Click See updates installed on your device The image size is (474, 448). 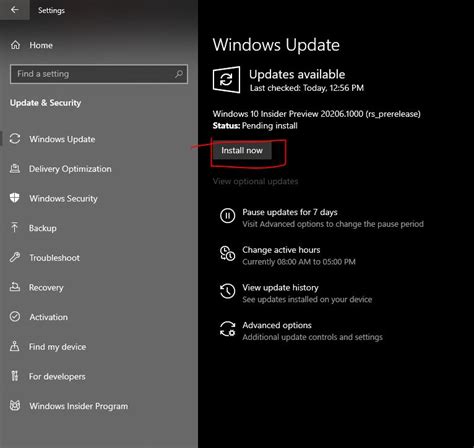(x=307, y=299)
